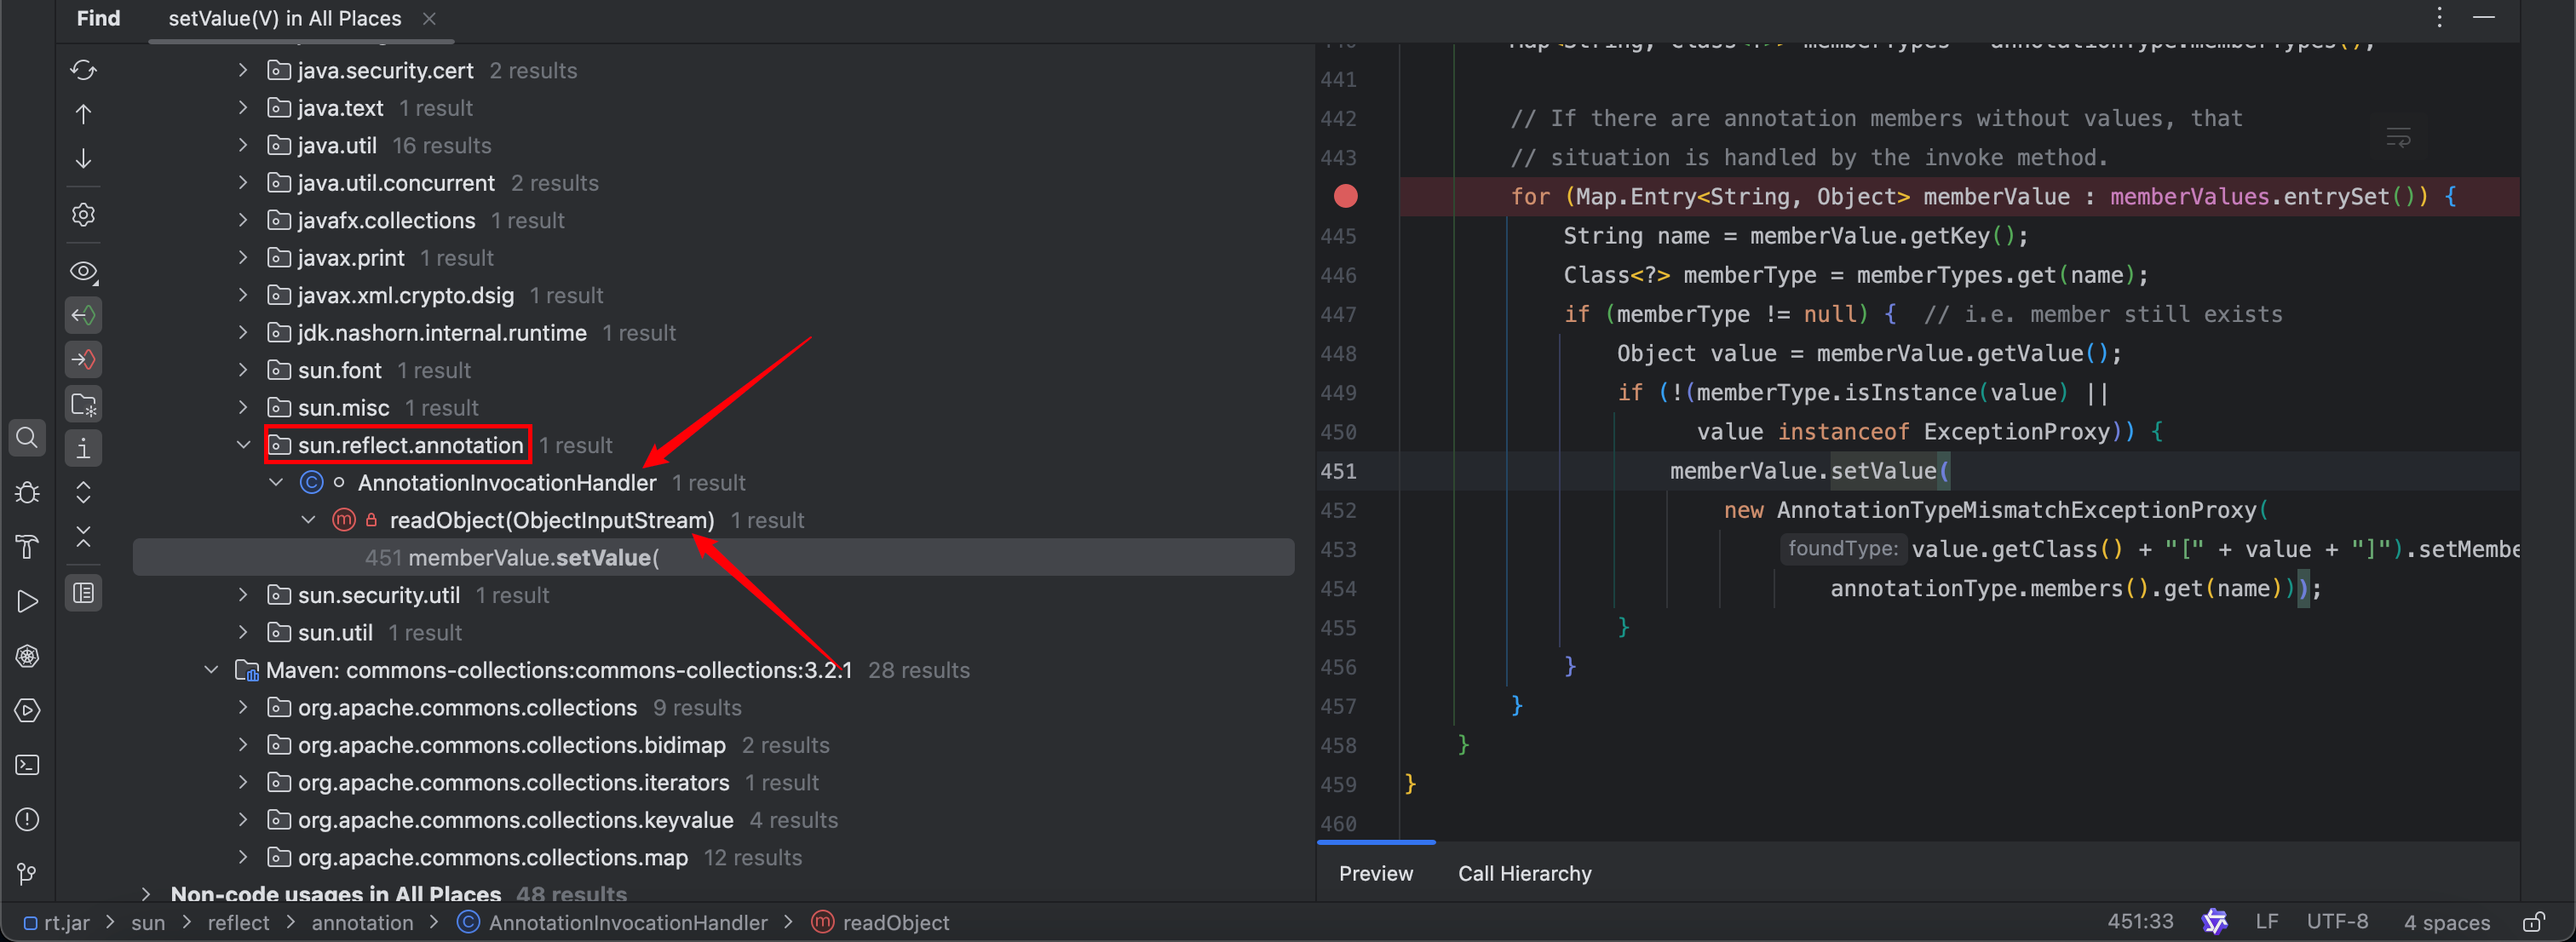This screenshot has height=942, width=2576.
Task: Toggle the View Options eye icon
Action: (83, 271)
